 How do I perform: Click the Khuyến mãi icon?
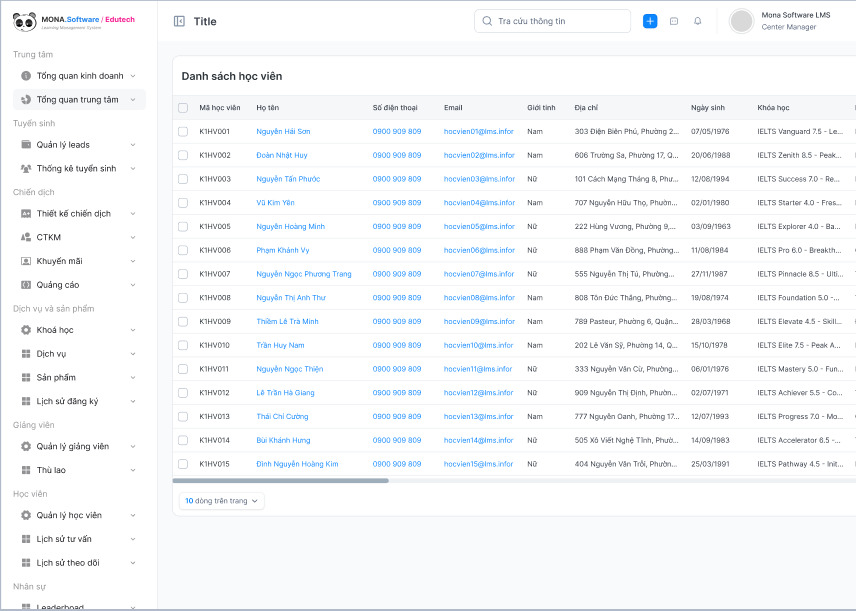click(x=26, y=261)
